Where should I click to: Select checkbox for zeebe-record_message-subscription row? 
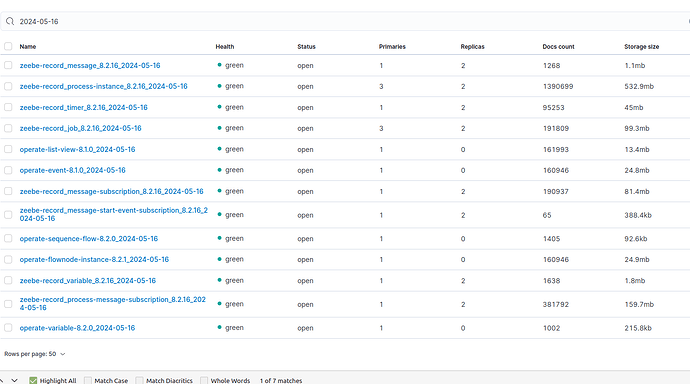click(8, 191)
